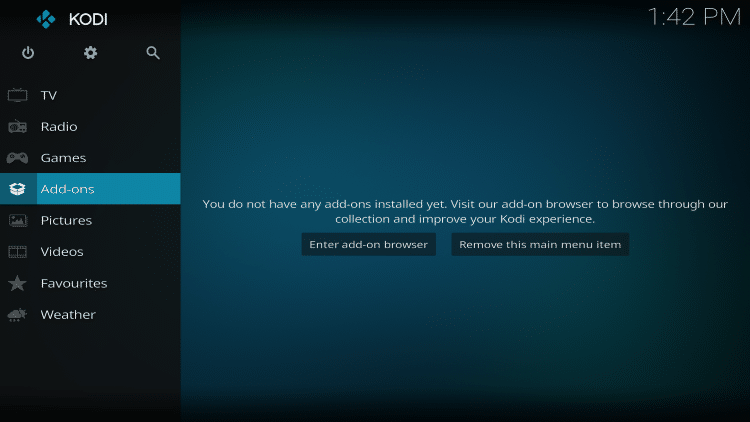Switch to the Videos section
The height and width of the screenshot is (422, 750).
click(x=90, y=252)
